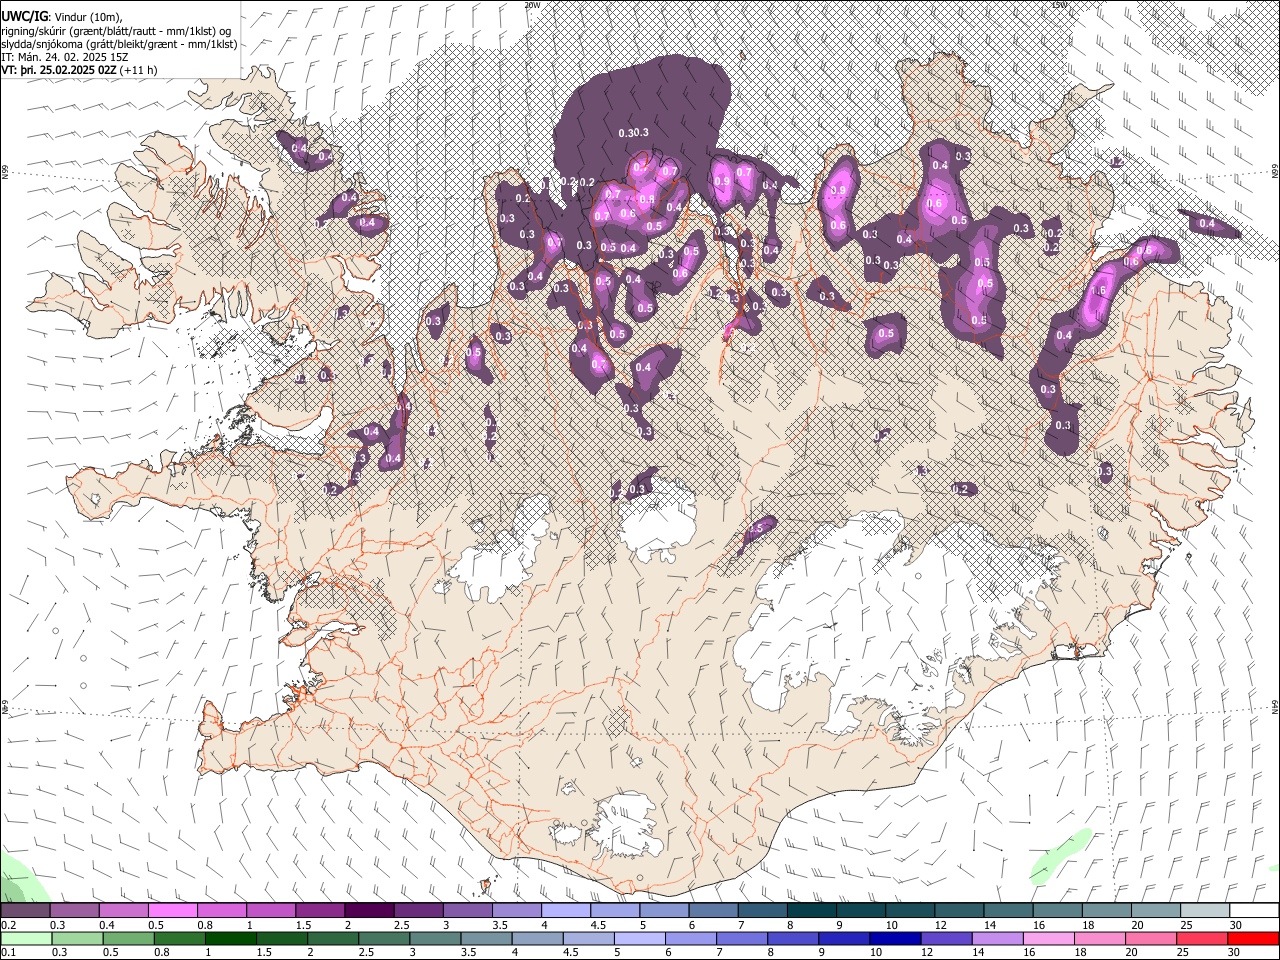Click the dark teal snow swatch between 8 and 9
This screenshot has height=960, width=1280.
click(811, 911)
